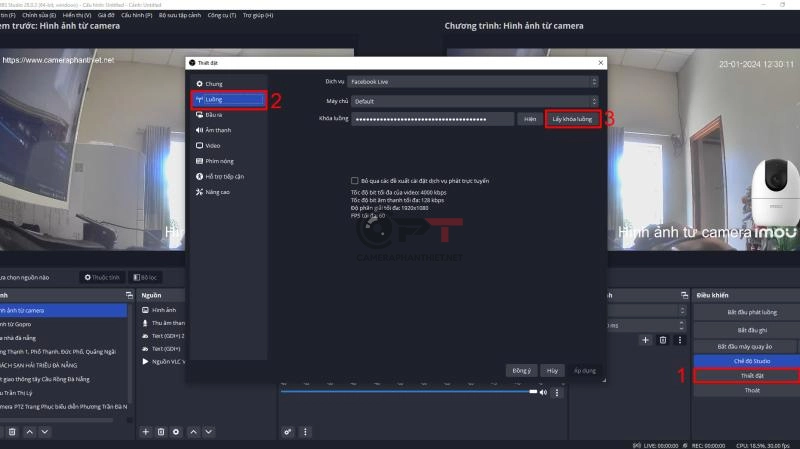Open source properties gear in Nguồn toolbar
The width and height of the screenshot is (800, 449).
coord(176,432)
